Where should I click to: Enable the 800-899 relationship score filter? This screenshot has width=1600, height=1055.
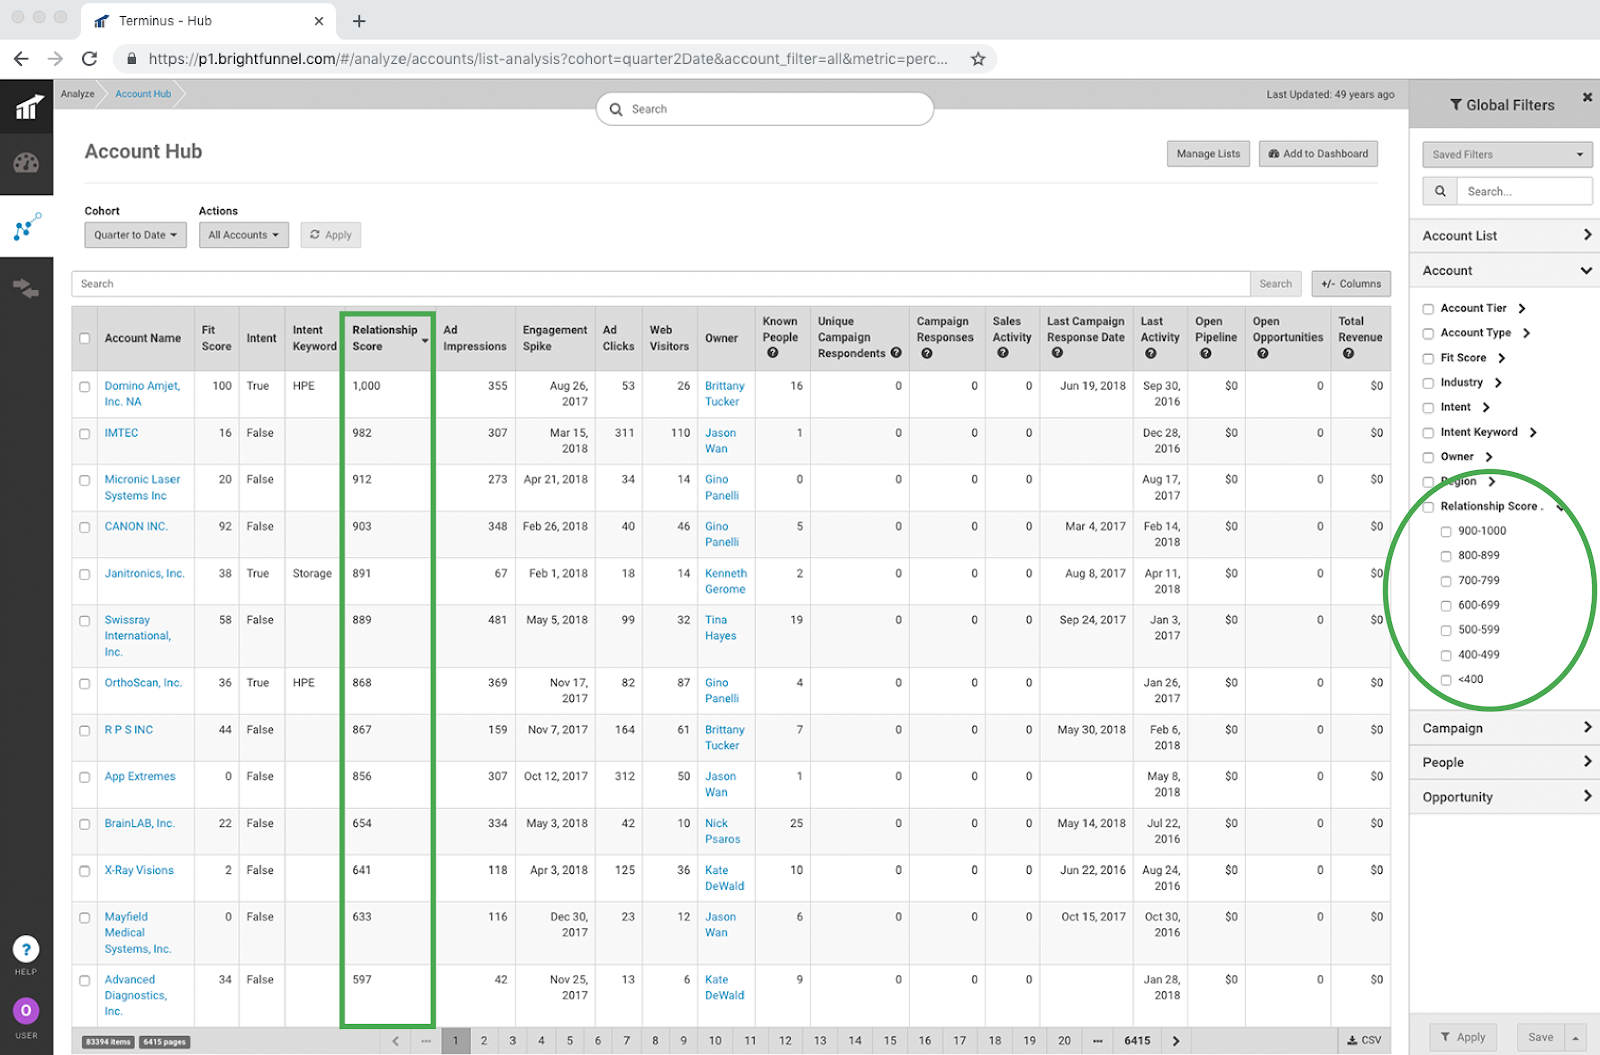(1446, 556)
